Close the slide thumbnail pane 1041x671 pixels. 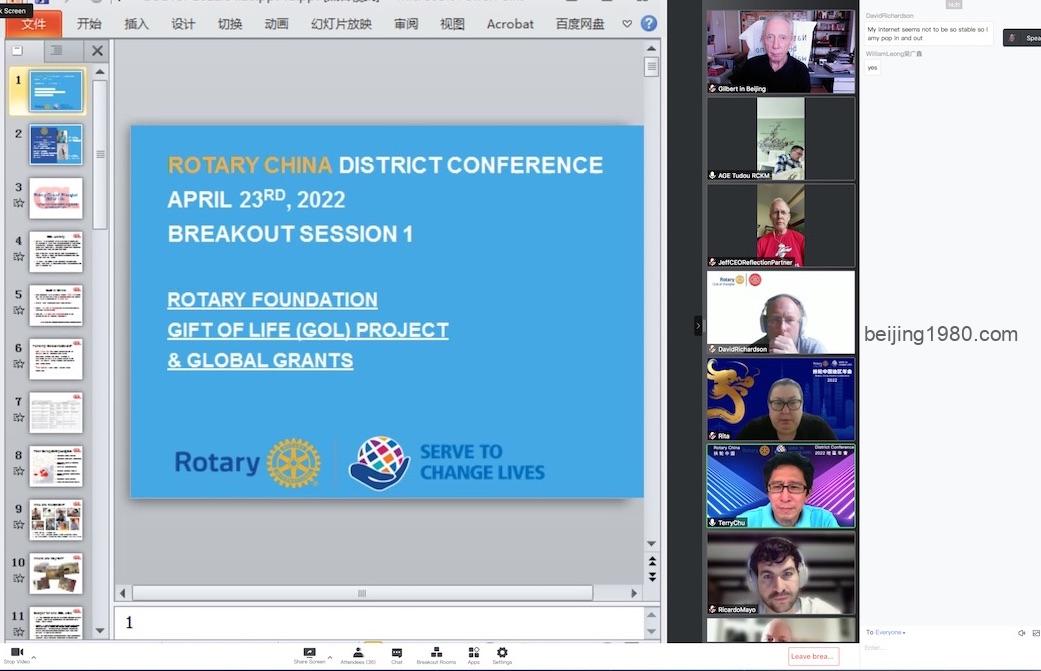98,50
